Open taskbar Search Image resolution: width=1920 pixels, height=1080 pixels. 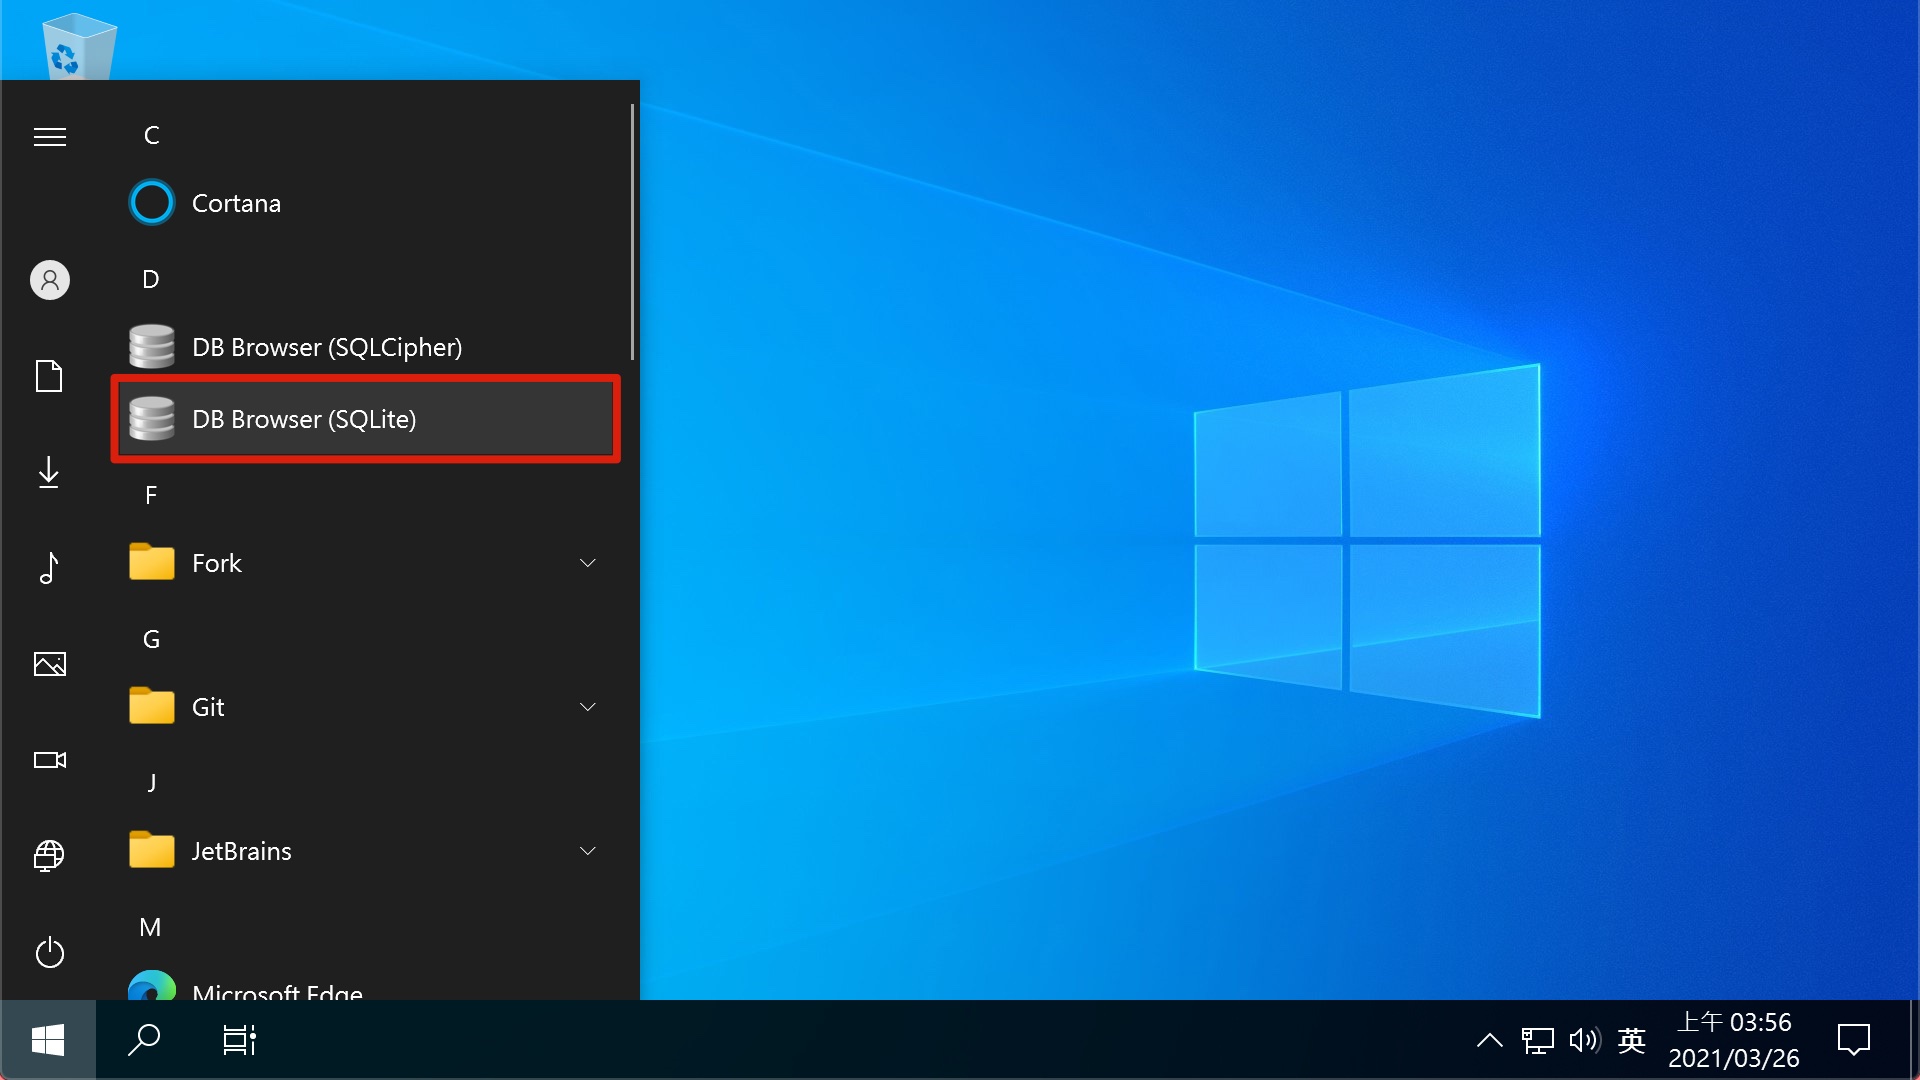pos(144,1040)
